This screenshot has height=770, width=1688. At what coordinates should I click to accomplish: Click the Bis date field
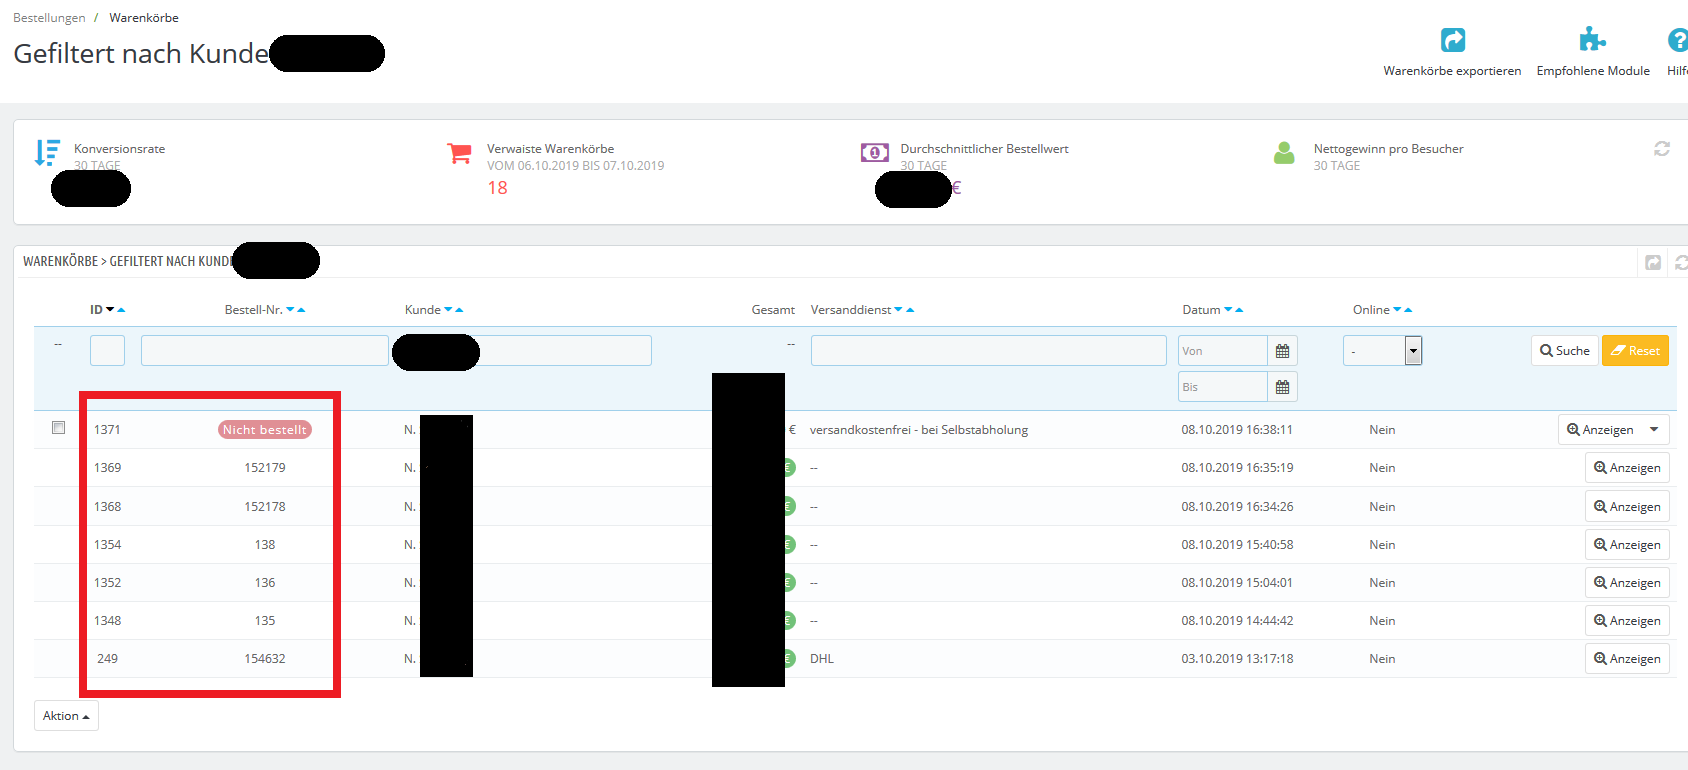[1223, 387]
